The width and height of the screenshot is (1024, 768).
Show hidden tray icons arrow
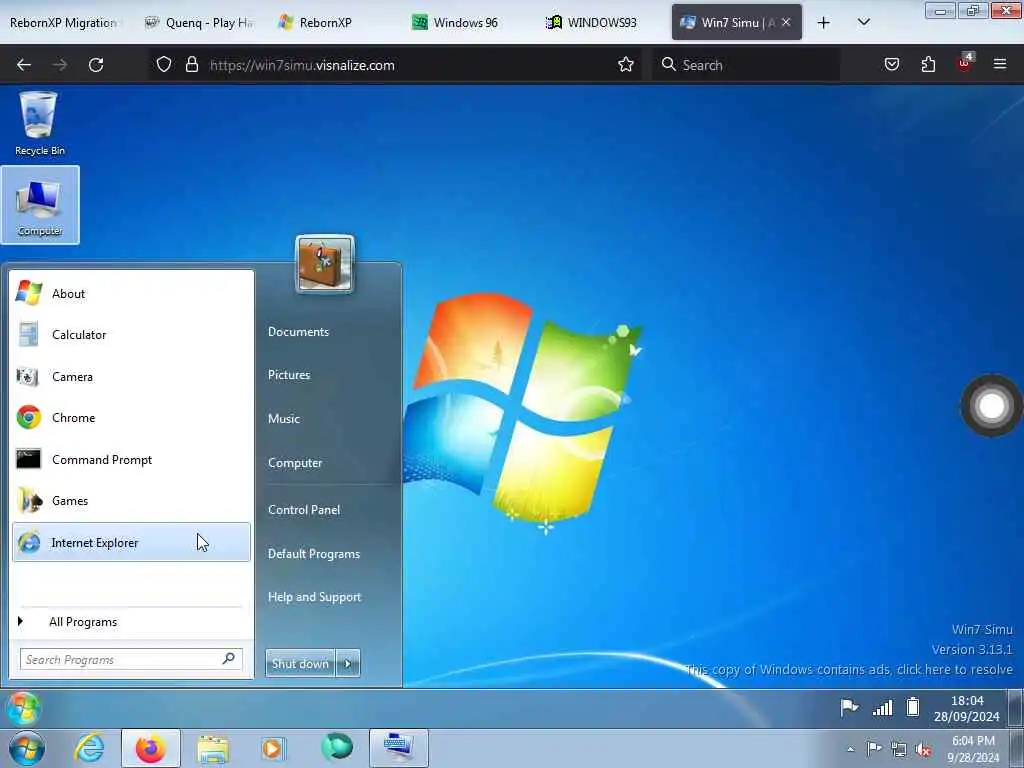850,749
